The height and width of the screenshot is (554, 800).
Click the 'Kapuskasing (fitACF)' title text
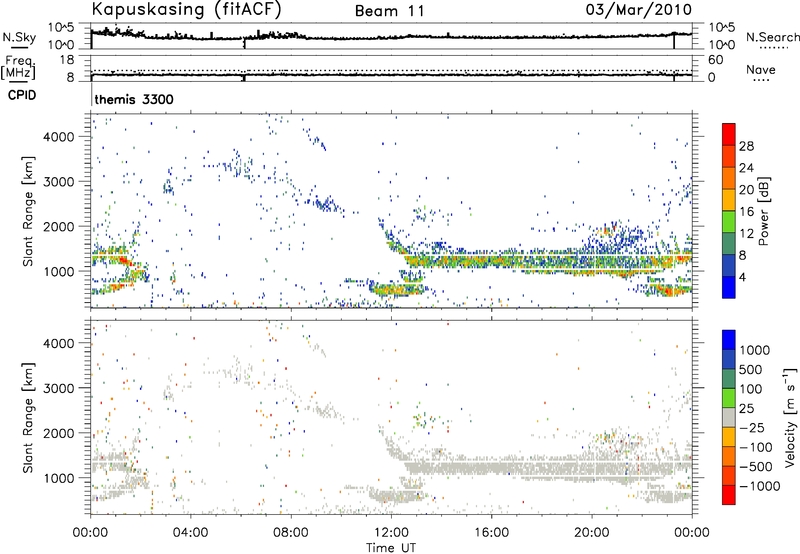186,9
